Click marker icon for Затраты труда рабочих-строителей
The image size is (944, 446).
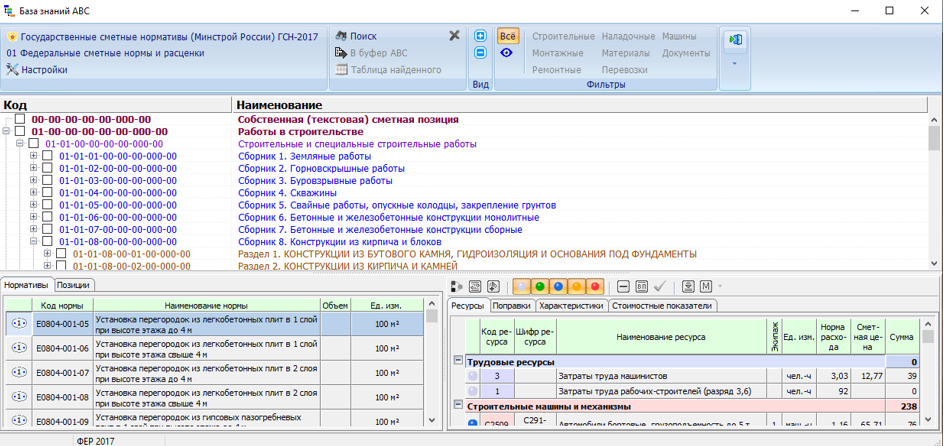click(473, 391)
